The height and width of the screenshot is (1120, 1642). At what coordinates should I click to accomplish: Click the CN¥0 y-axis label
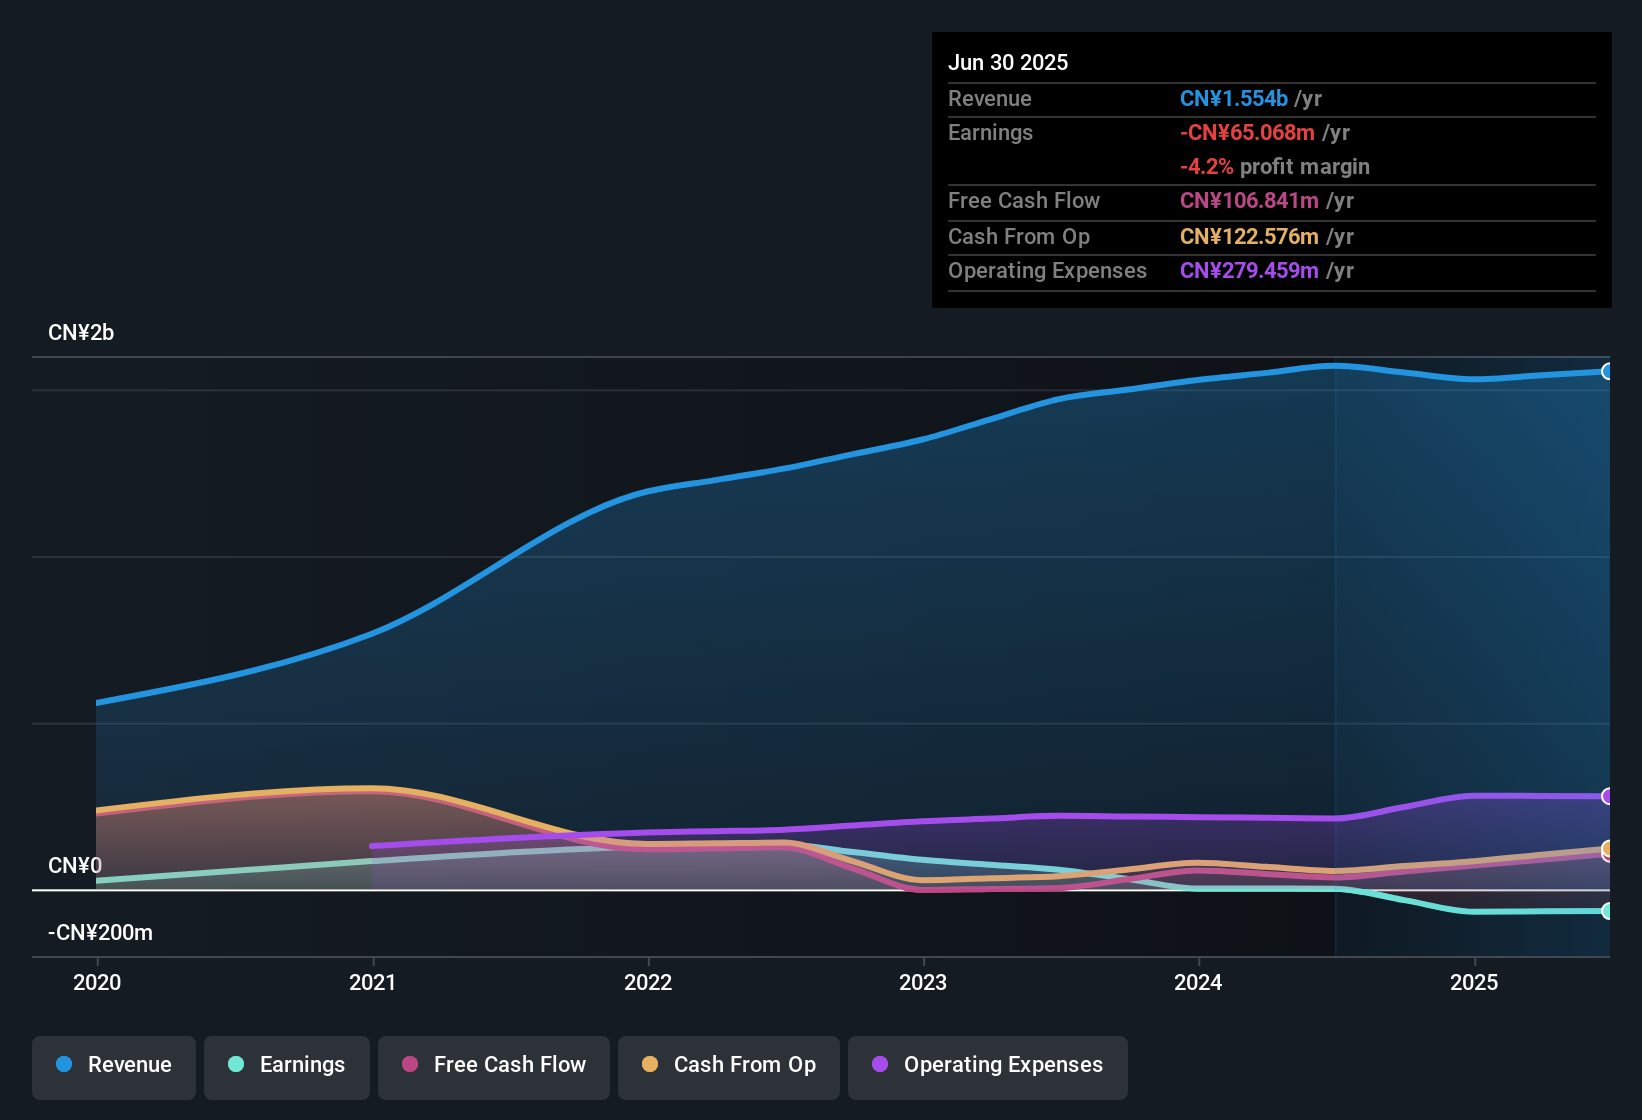point(75,866)
